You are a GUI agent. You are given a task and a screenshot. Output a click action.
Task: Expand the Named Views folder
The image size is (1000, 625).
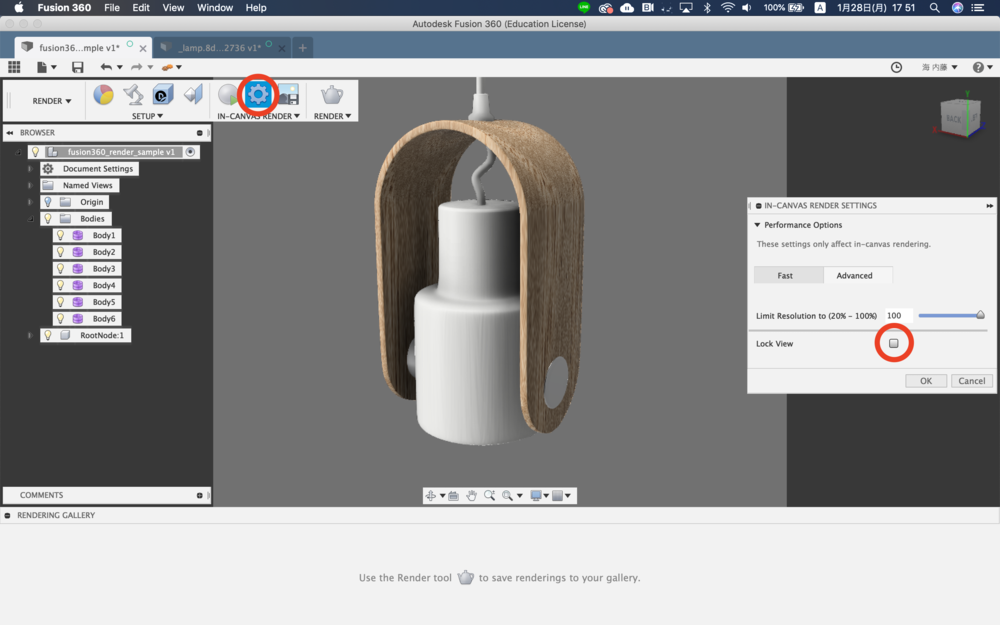30,186
